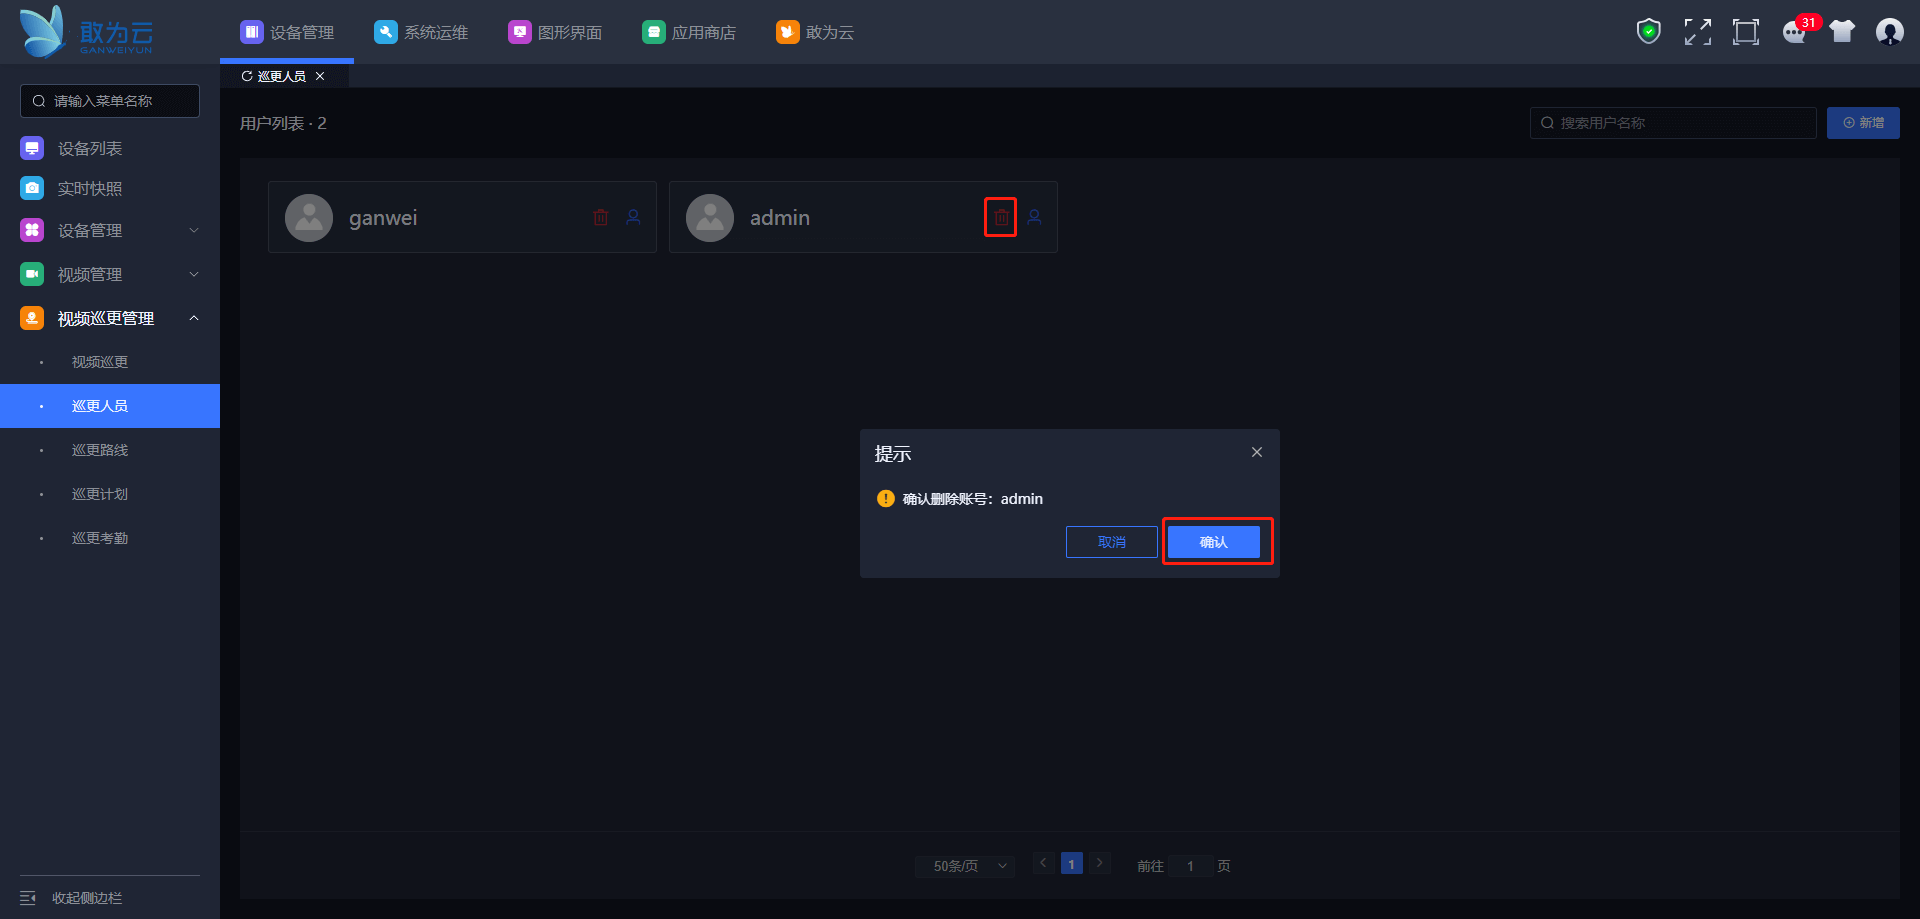The height and width of the screenshot is (919, 1920).
Task: Open the theme shirt icon
Action: point(1842,32)
